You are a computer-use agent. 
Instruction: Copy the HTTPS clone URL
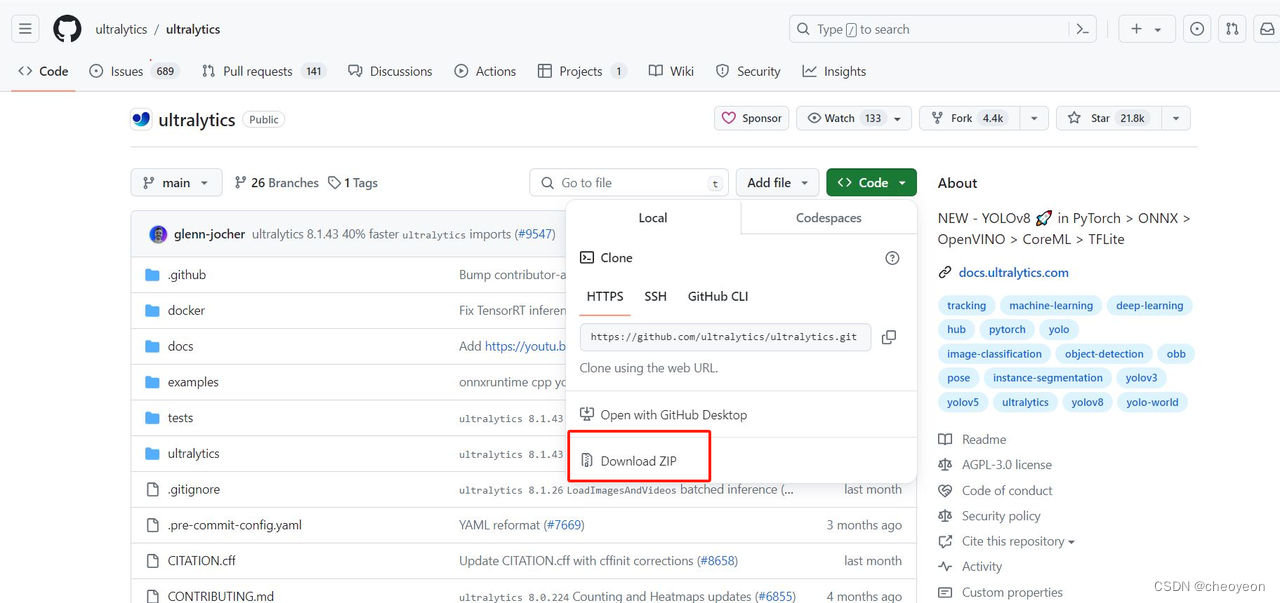click(x=889, y=337)
